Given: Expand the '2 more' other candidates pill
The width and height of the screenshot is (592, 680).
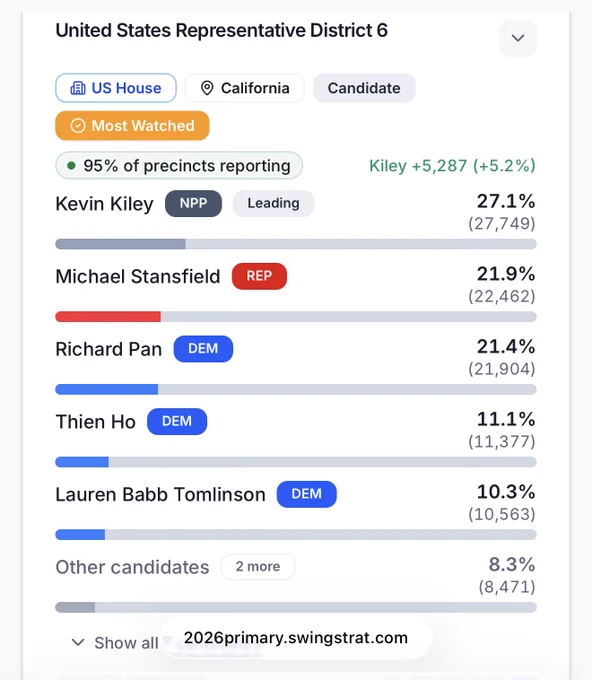Looking at the screenshot, I should click(258, 566).
